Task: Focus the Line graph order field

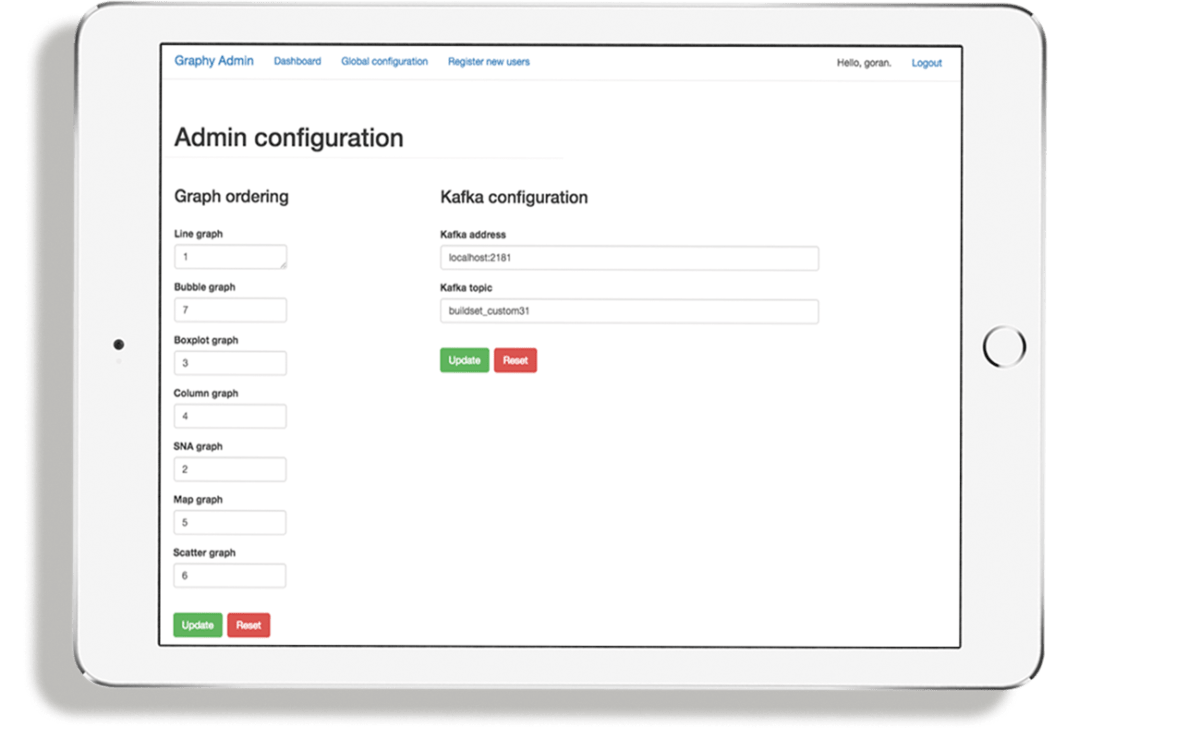Action: click(229, 257)
